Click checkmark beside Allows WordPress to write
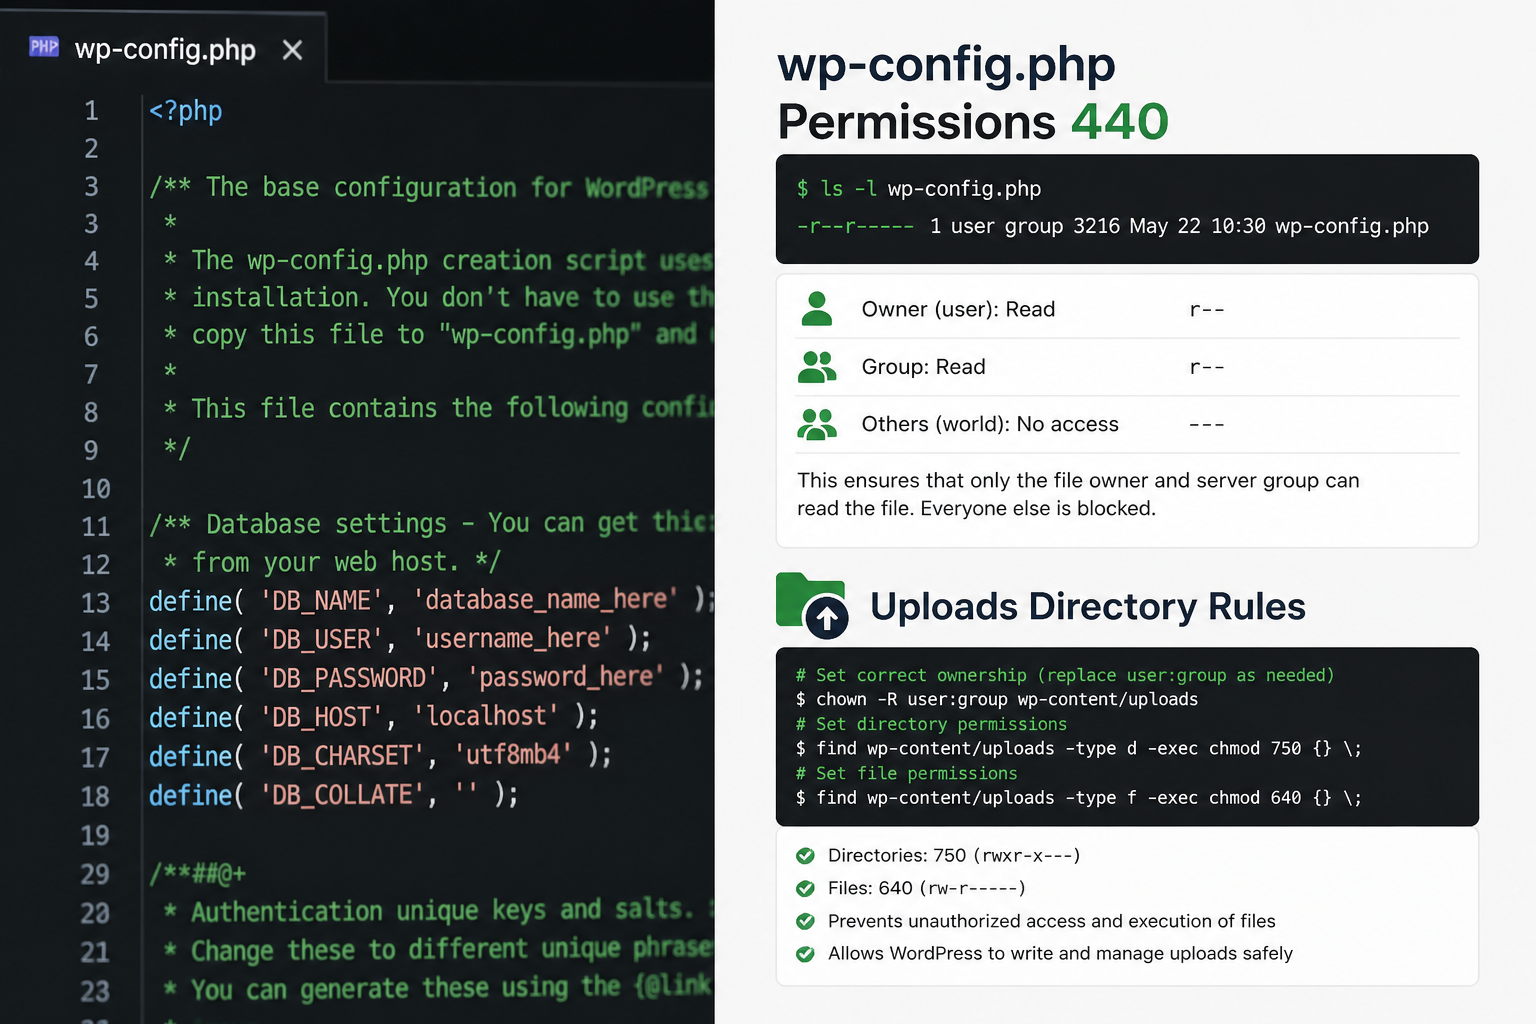1536x1024 pixels. [805, 953]
